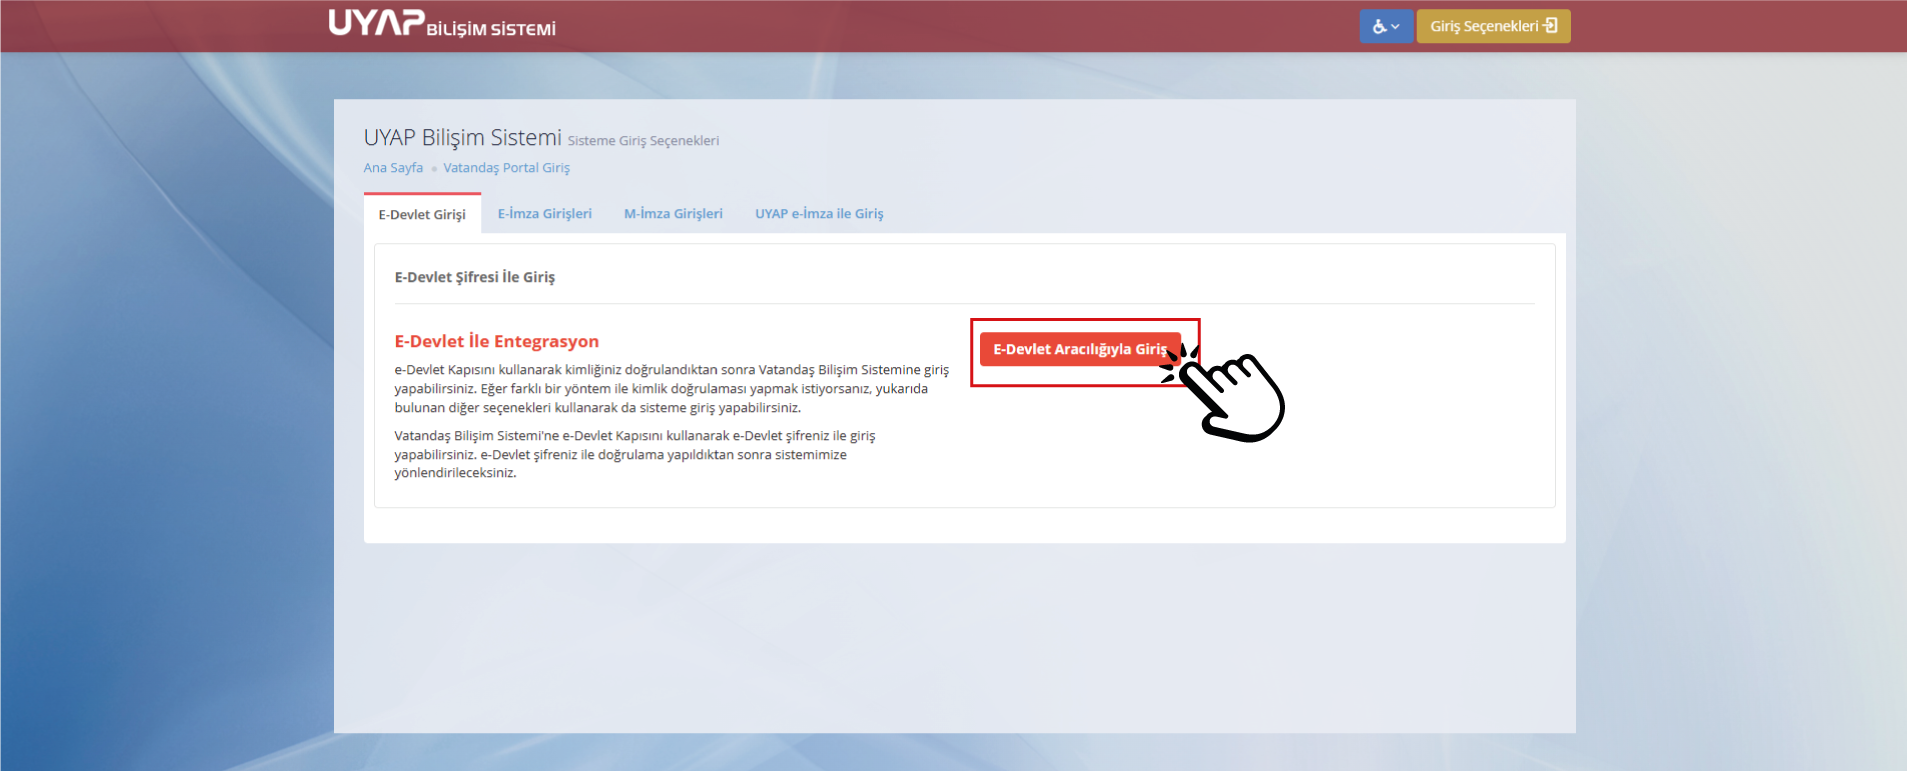The width and height of the screenshot is (1907, 771).
Task: Click the breadcrumb separator dot after Ana Sayfa
Action: (434, 169)
